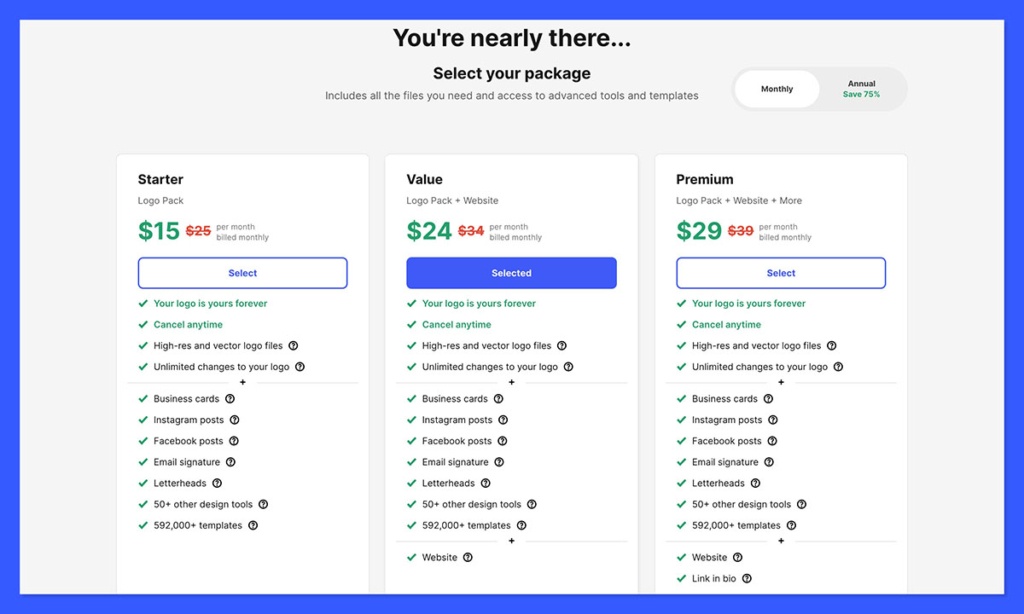
Task: Open the 592,000+ templates tooltip in Starter
Action: pyautogui.click(x=253, y=525)
